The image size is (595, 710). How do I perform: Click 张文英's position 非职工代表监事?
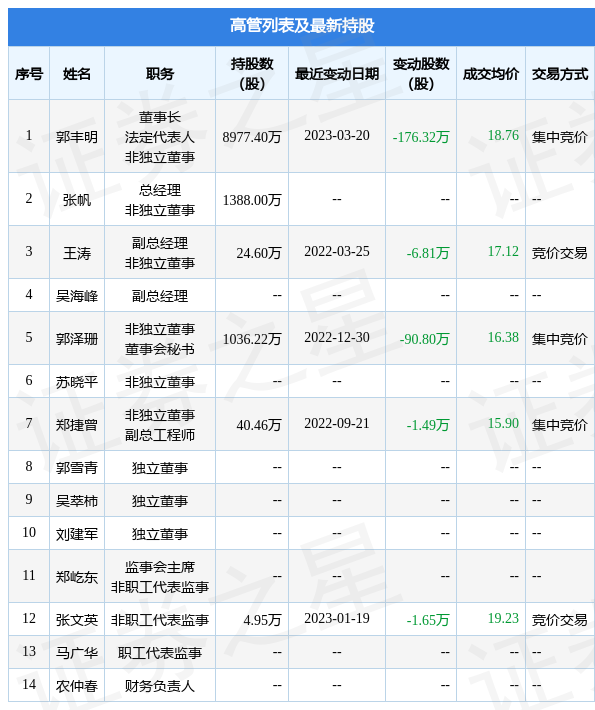pyautogui.click(x=160, y=620)
